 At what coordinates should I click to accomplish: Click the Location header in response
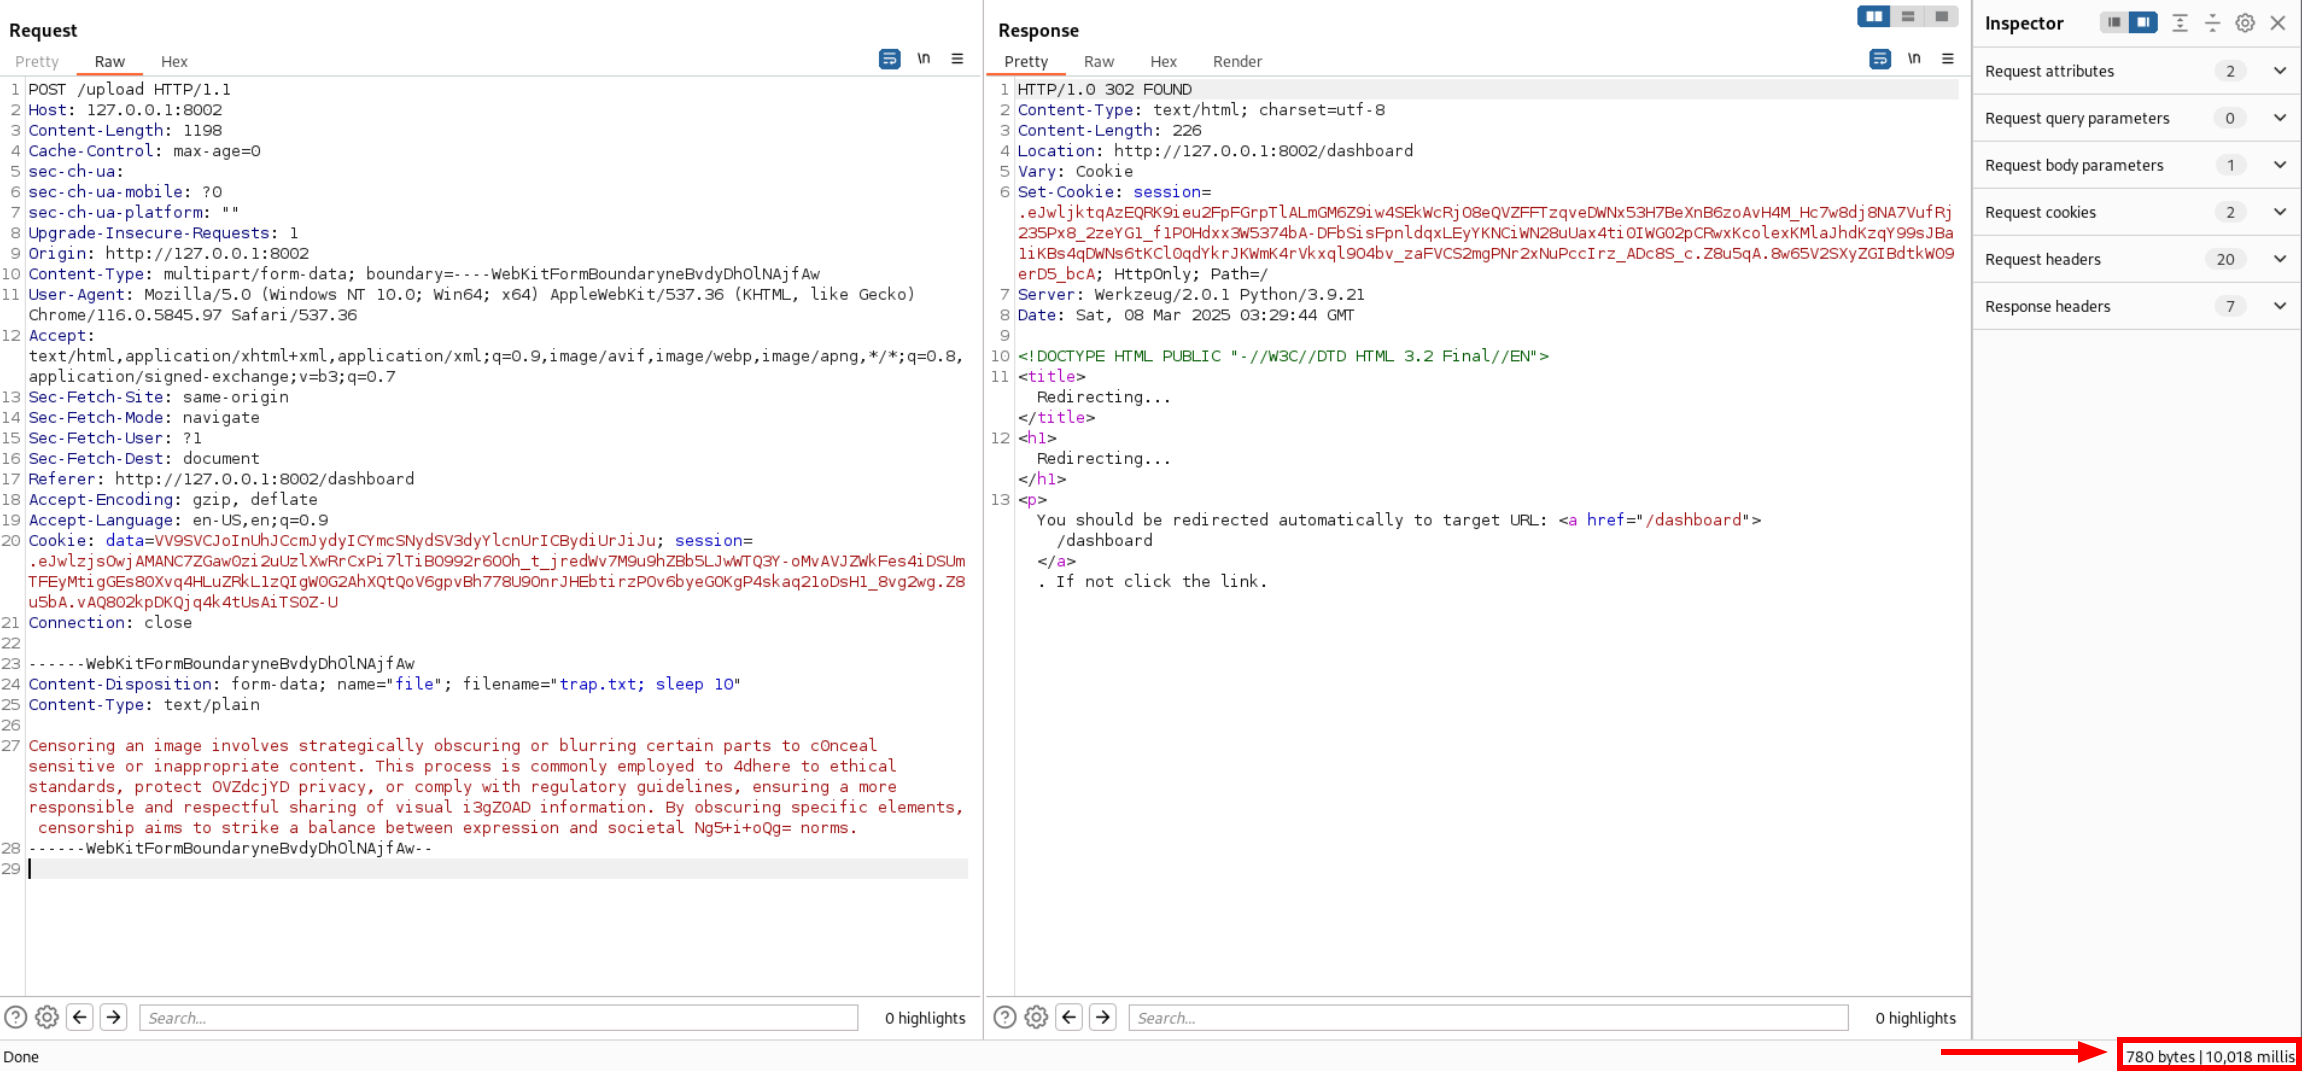1215,151
